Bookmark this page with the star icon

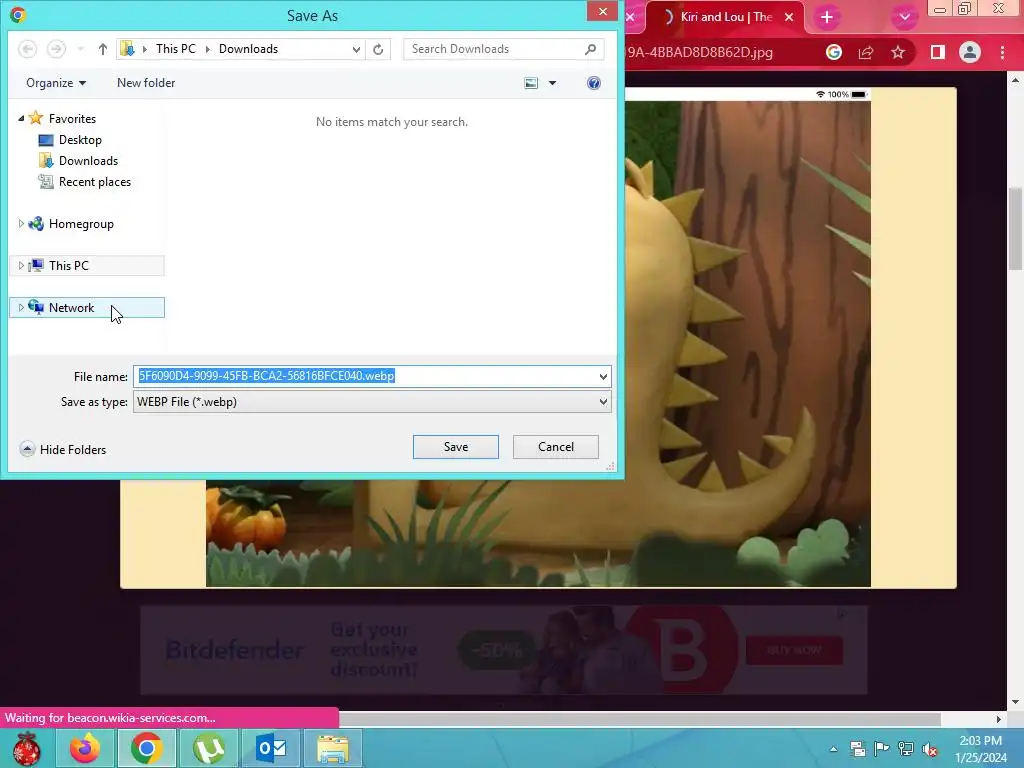pyautogui.click(x=898, y=52)
